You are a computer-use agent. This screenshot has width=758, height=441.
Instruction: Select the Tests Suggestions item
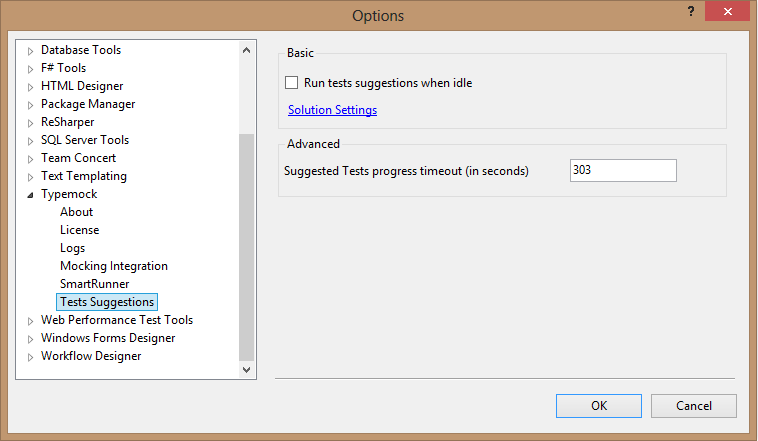click(x=106, y=302)
